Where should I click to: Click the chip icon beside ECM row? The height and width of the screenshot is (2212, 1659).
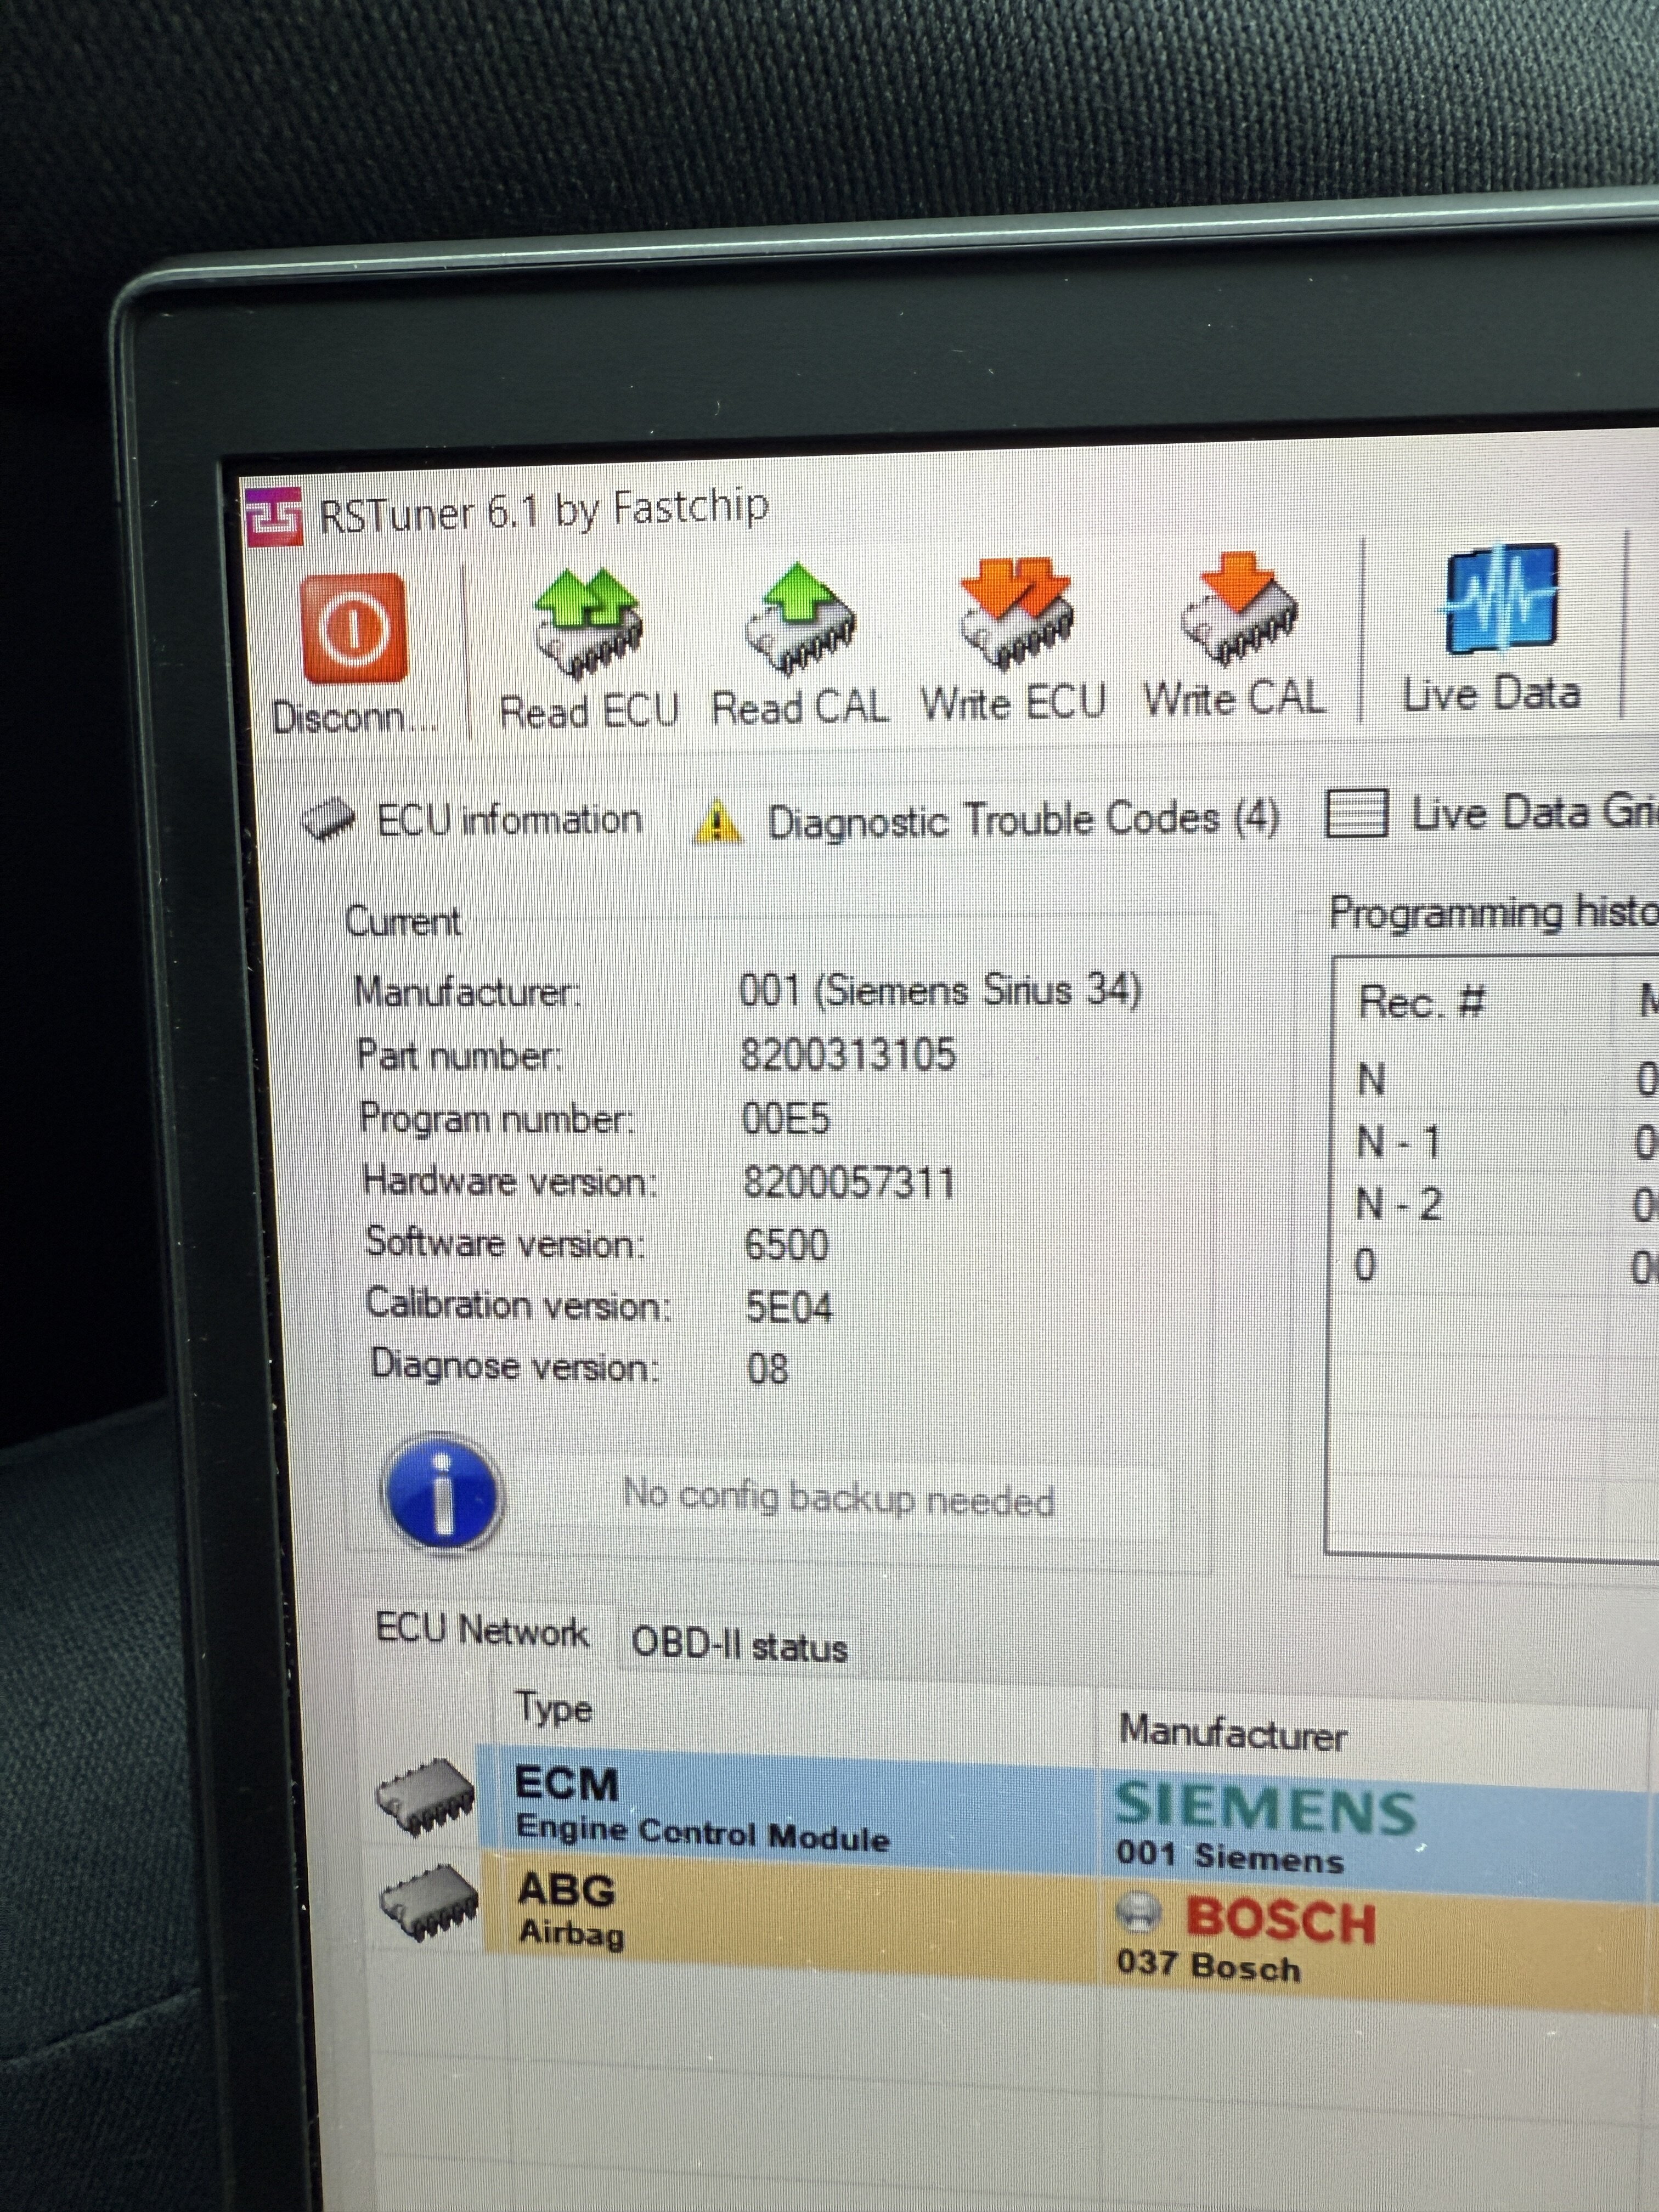(426, 1799)
